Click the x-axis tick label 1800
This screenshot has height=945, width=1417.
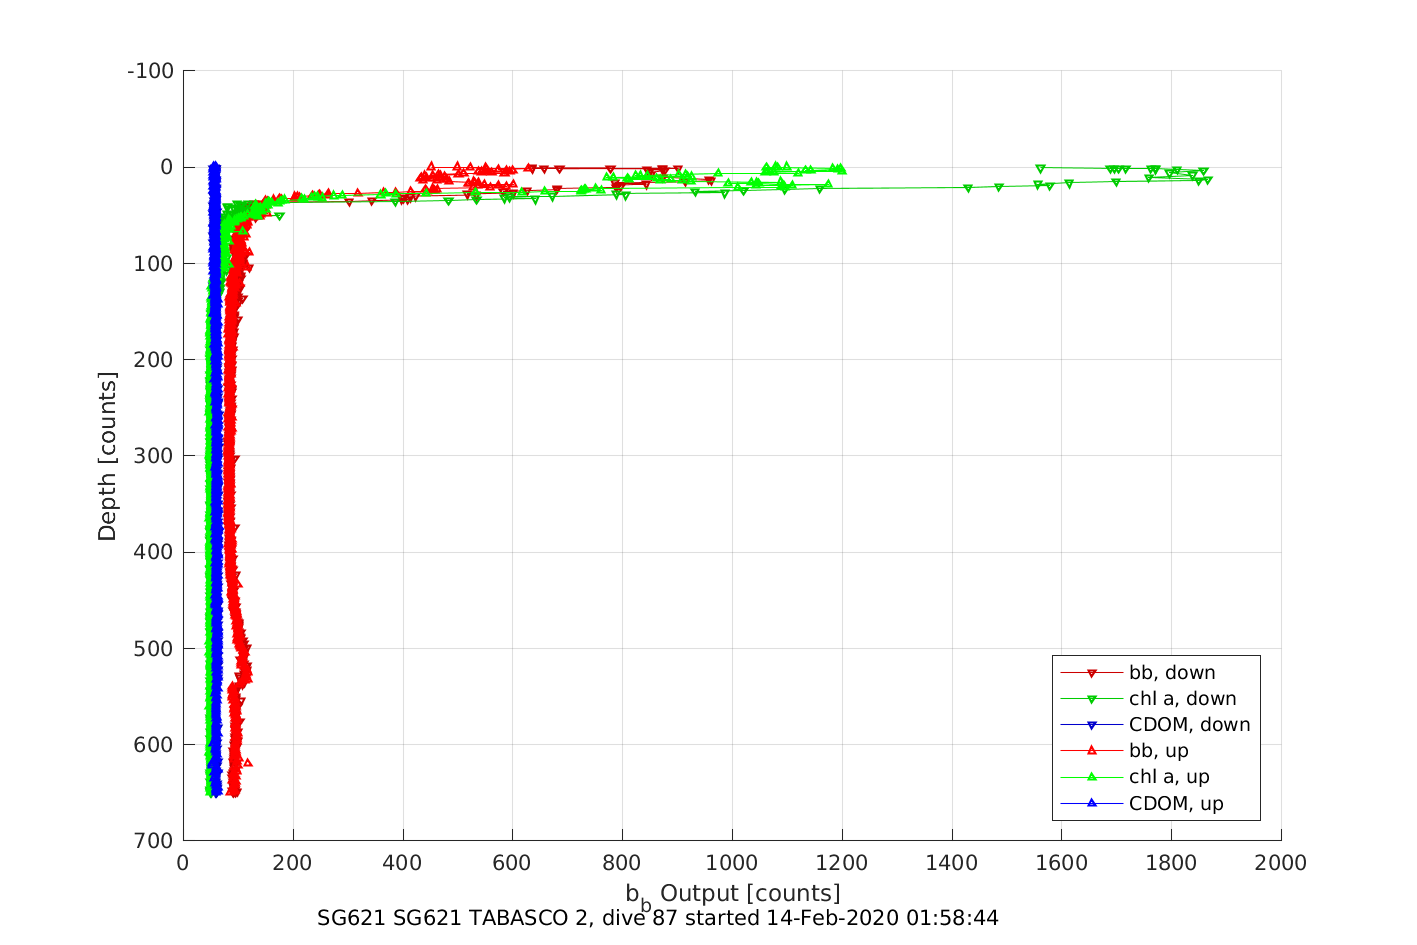(1171, 863)
